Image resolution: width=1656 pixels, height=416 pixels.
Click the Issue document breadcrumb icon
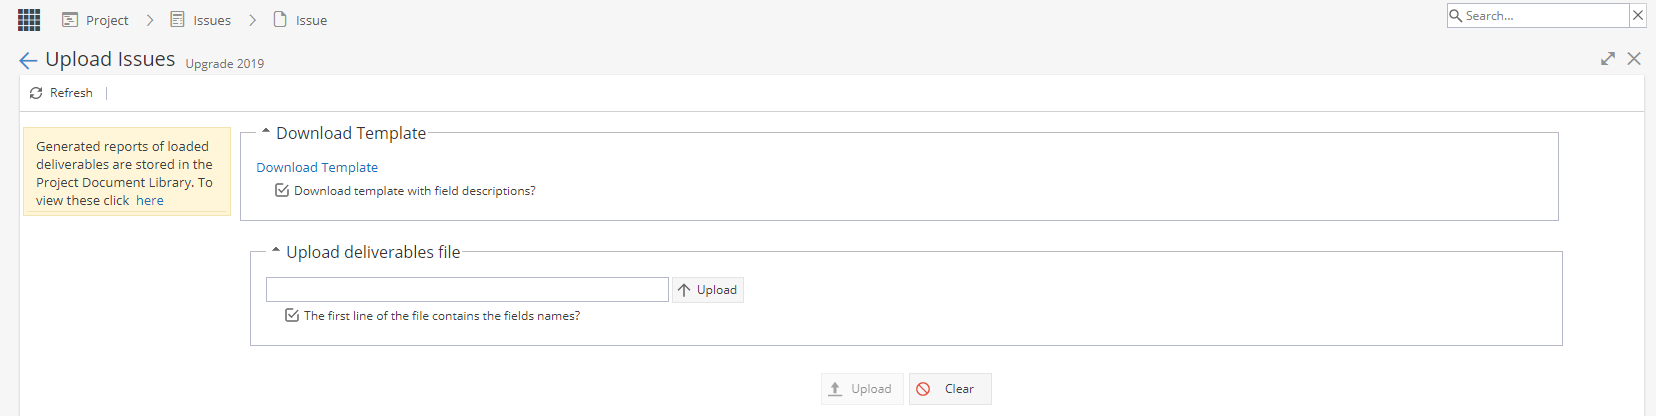coord(280,20)
